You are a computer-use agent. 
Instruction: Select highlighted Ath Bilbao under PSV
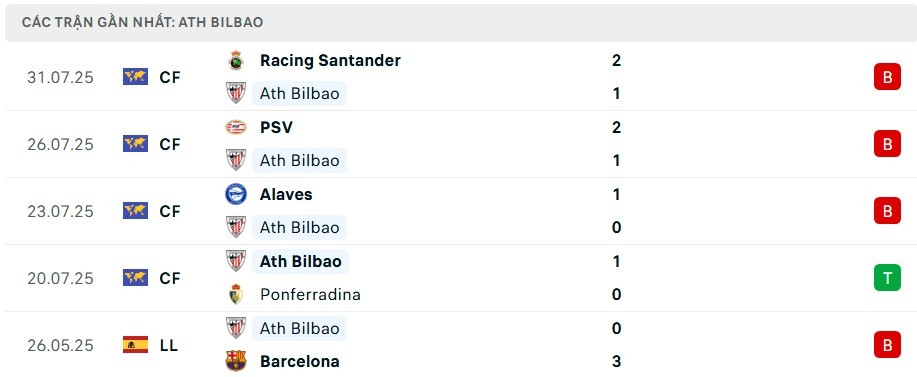[299, 160]
